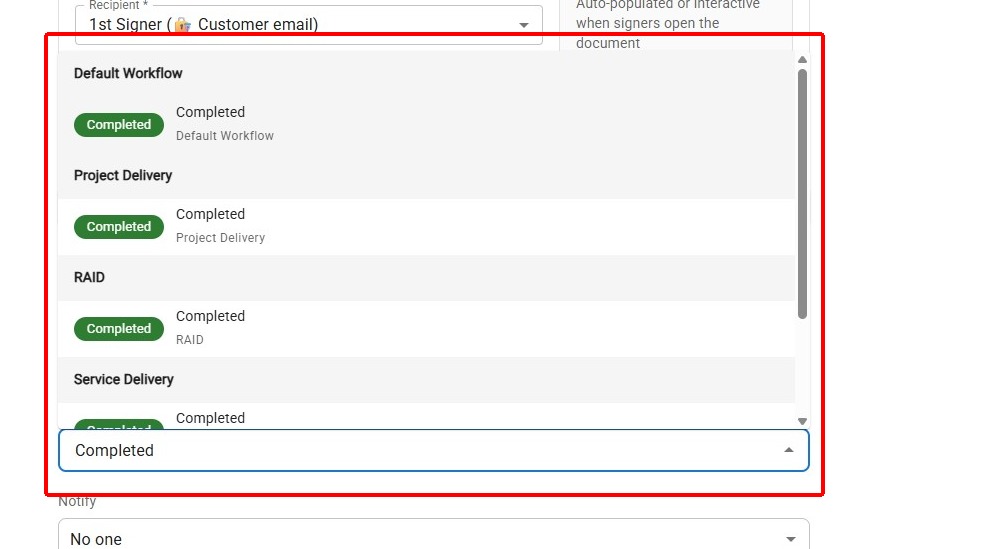Click the Service Delivery group header
Screen dimensions: 983x549
click(124, 379)
